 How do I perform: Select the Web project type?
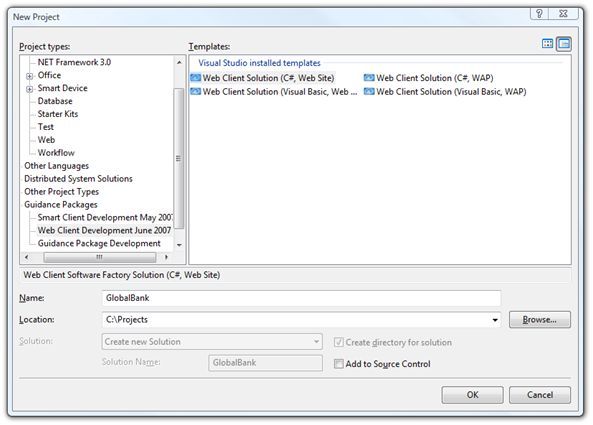[x=46, y=140]
